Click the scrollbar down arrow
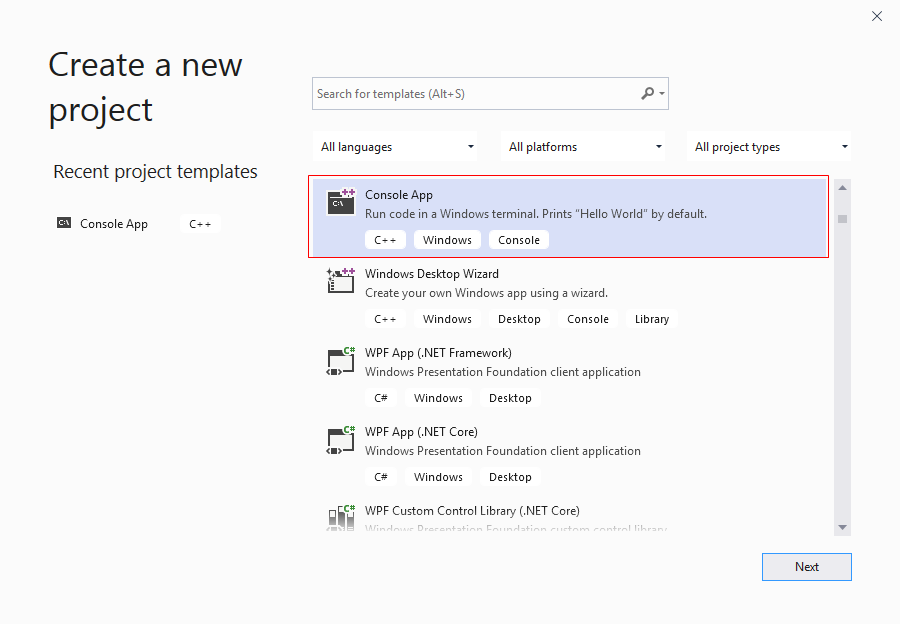The image size is (900, 624). [843, 527]
